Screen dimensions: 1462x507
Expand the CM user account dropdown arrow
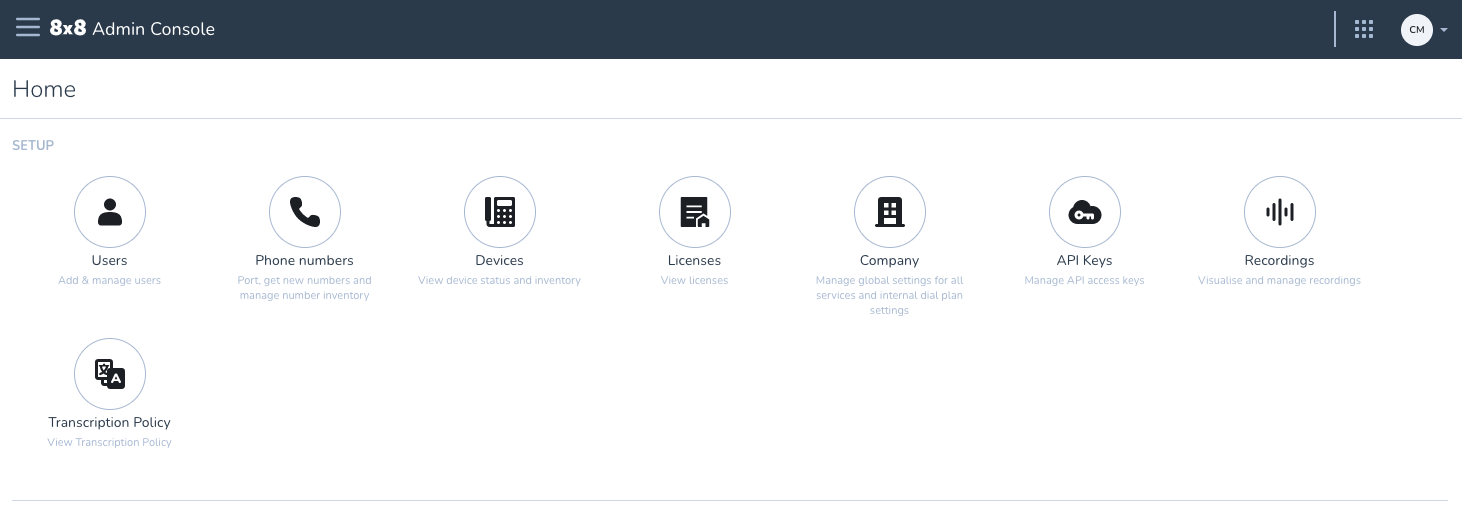[x=1444, y=30]
